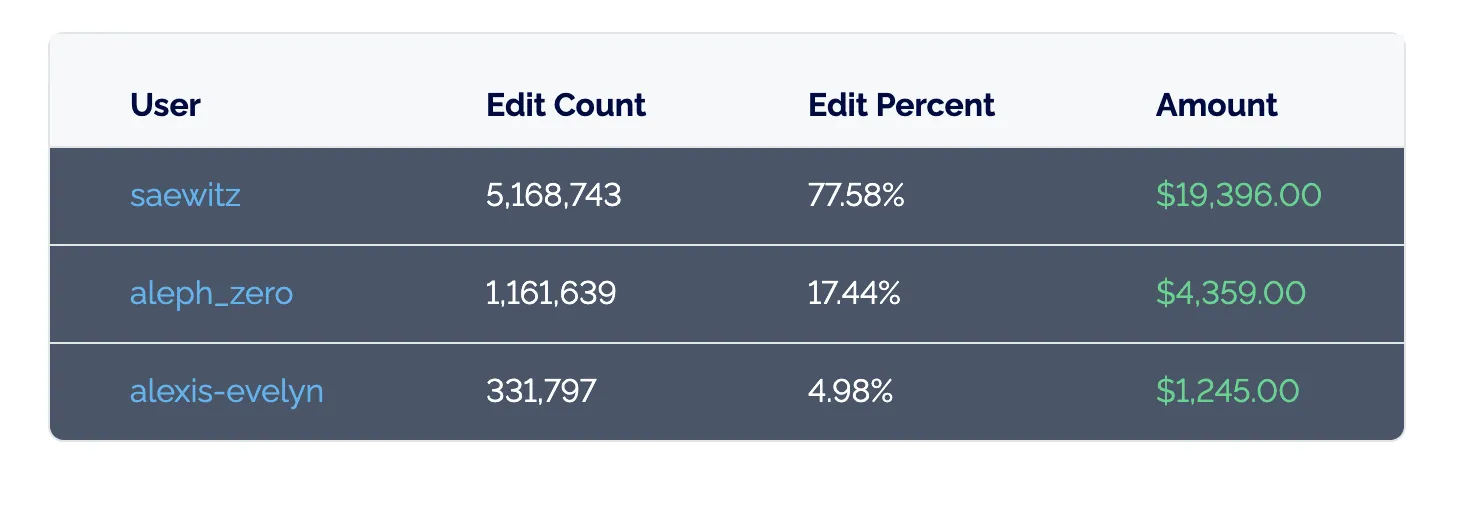Select the 1,161,639 edit count value

click(550, 293)
